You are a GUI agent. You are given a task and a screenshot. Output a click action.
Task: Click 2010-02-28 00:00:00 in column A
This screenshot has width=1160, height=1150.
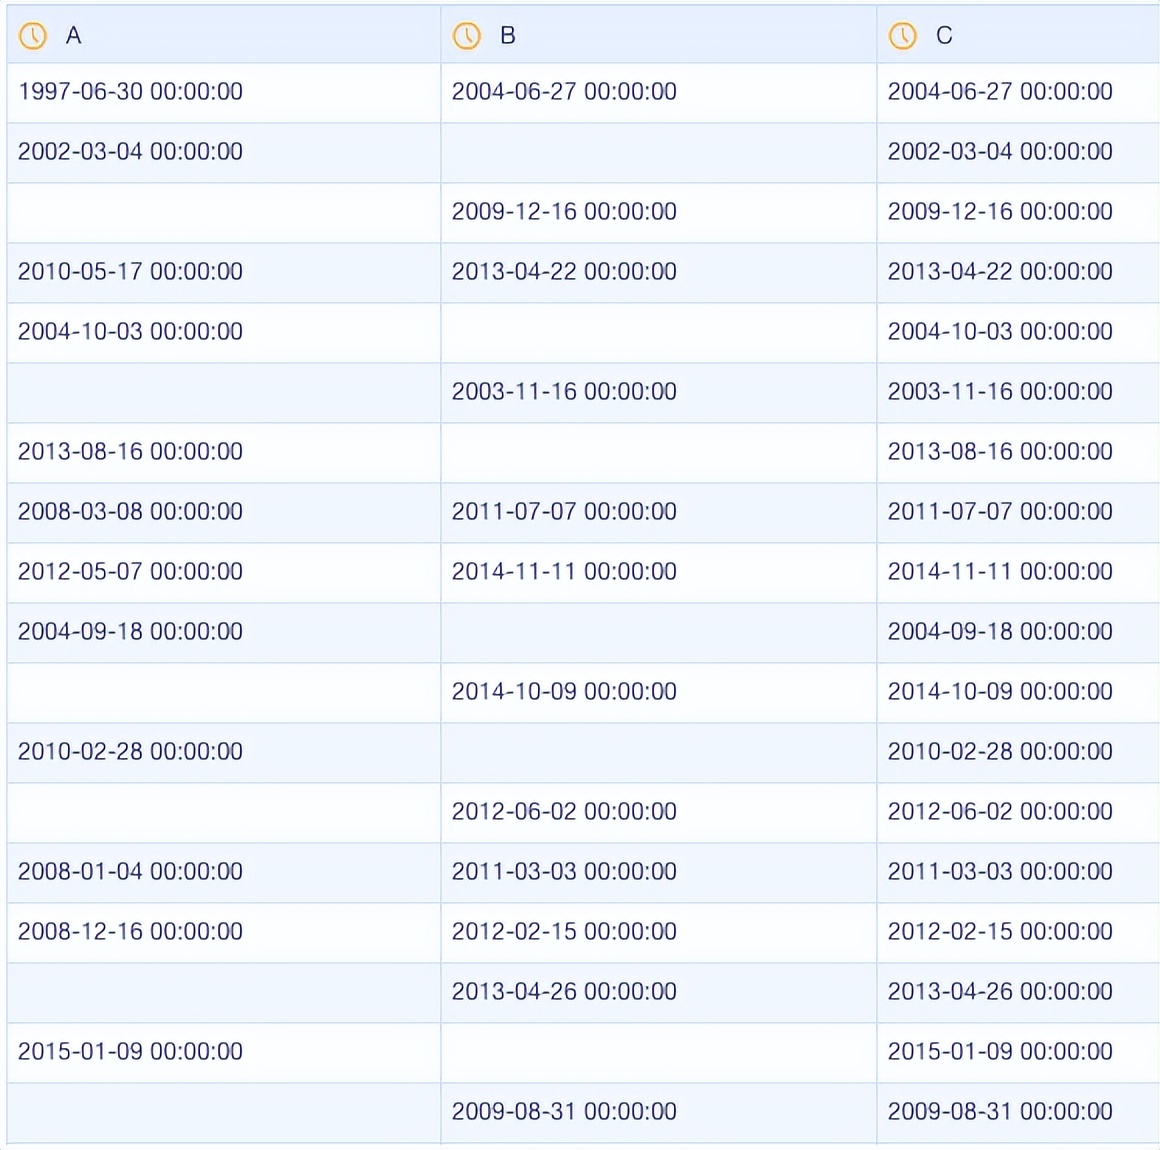pos(130,751)
